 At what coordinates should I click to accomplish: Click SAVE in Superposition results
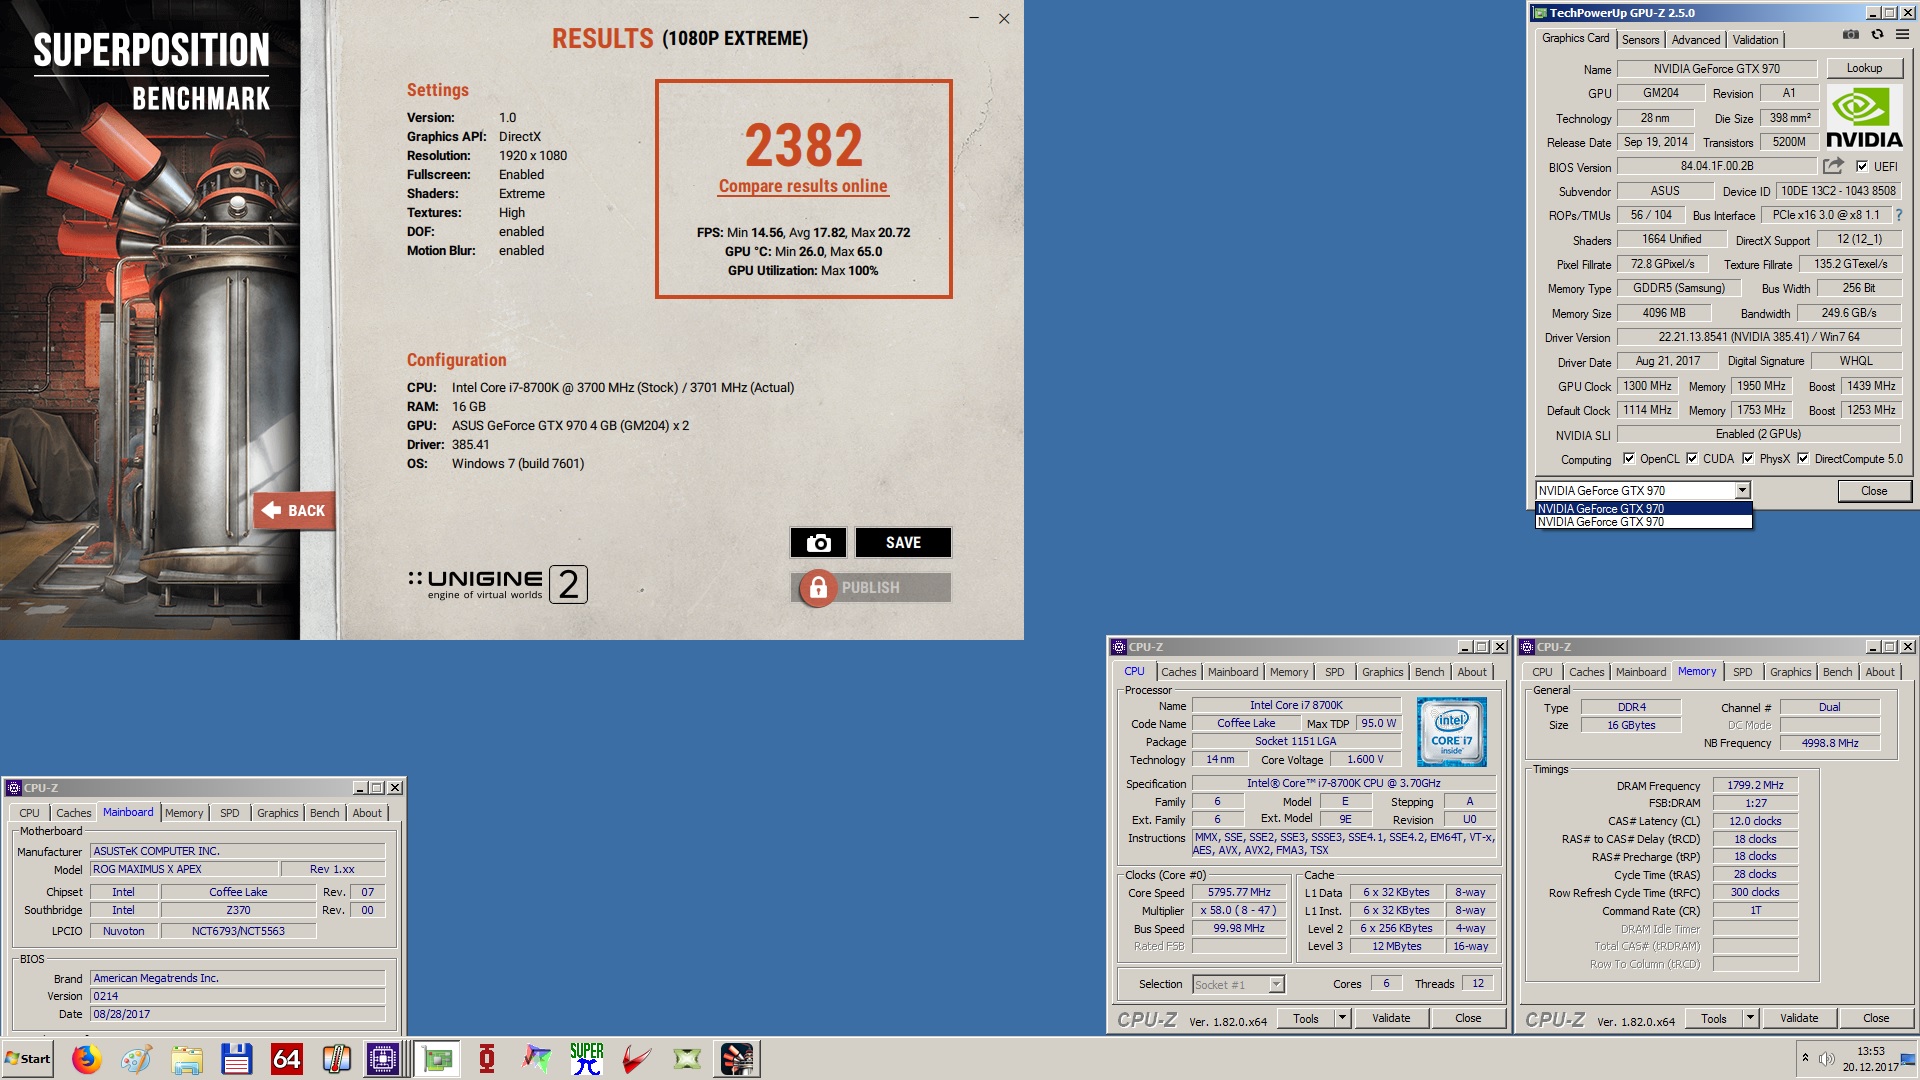(x=903, y=542)
